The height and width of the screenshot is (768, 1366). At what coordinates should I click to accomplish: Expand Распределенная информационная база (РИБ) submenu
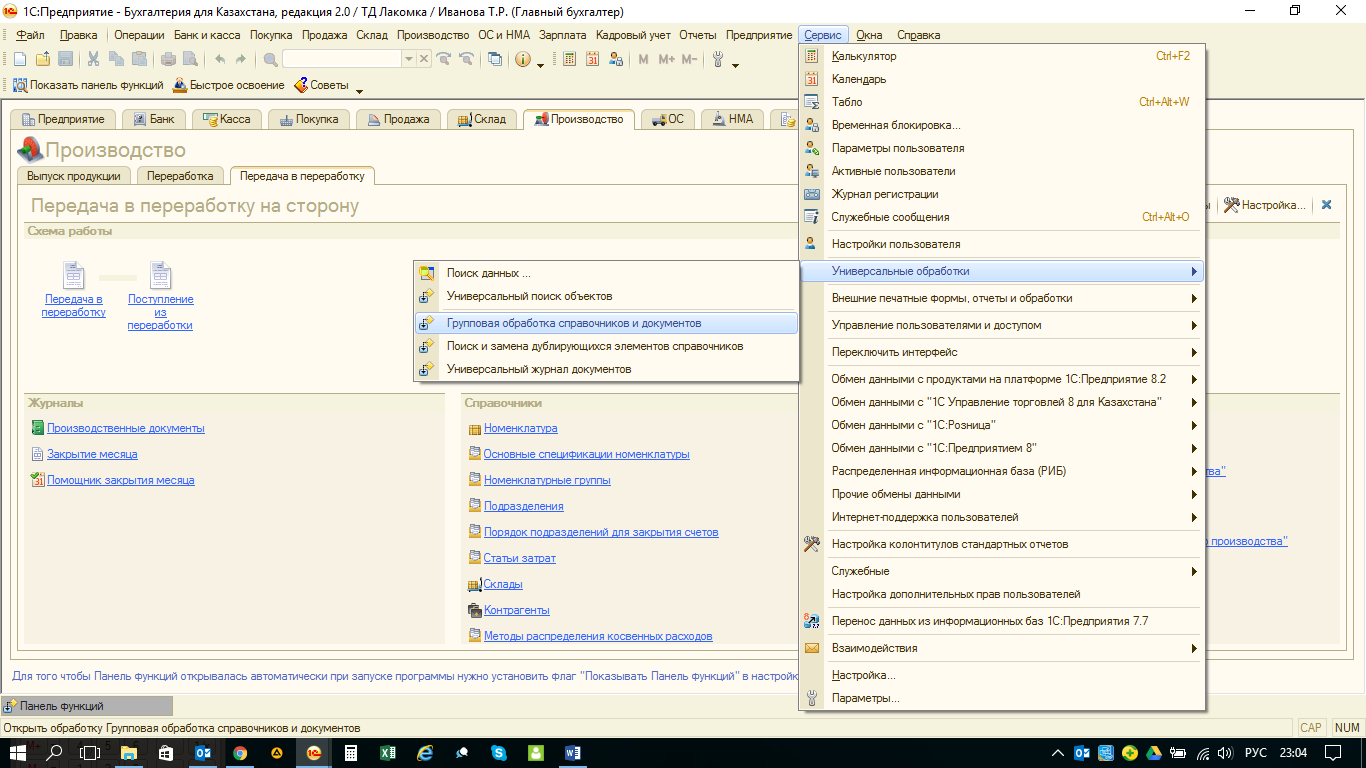(x=1001, y=471)
